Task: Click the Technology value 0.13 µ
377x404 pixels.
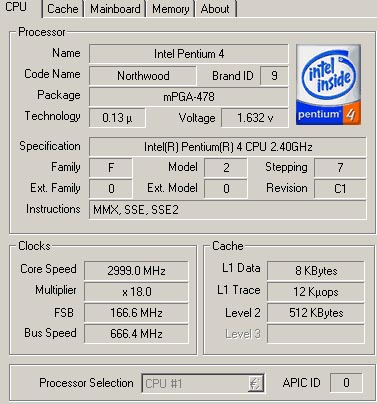Action: pyautogui.click(x=117, y=118)
